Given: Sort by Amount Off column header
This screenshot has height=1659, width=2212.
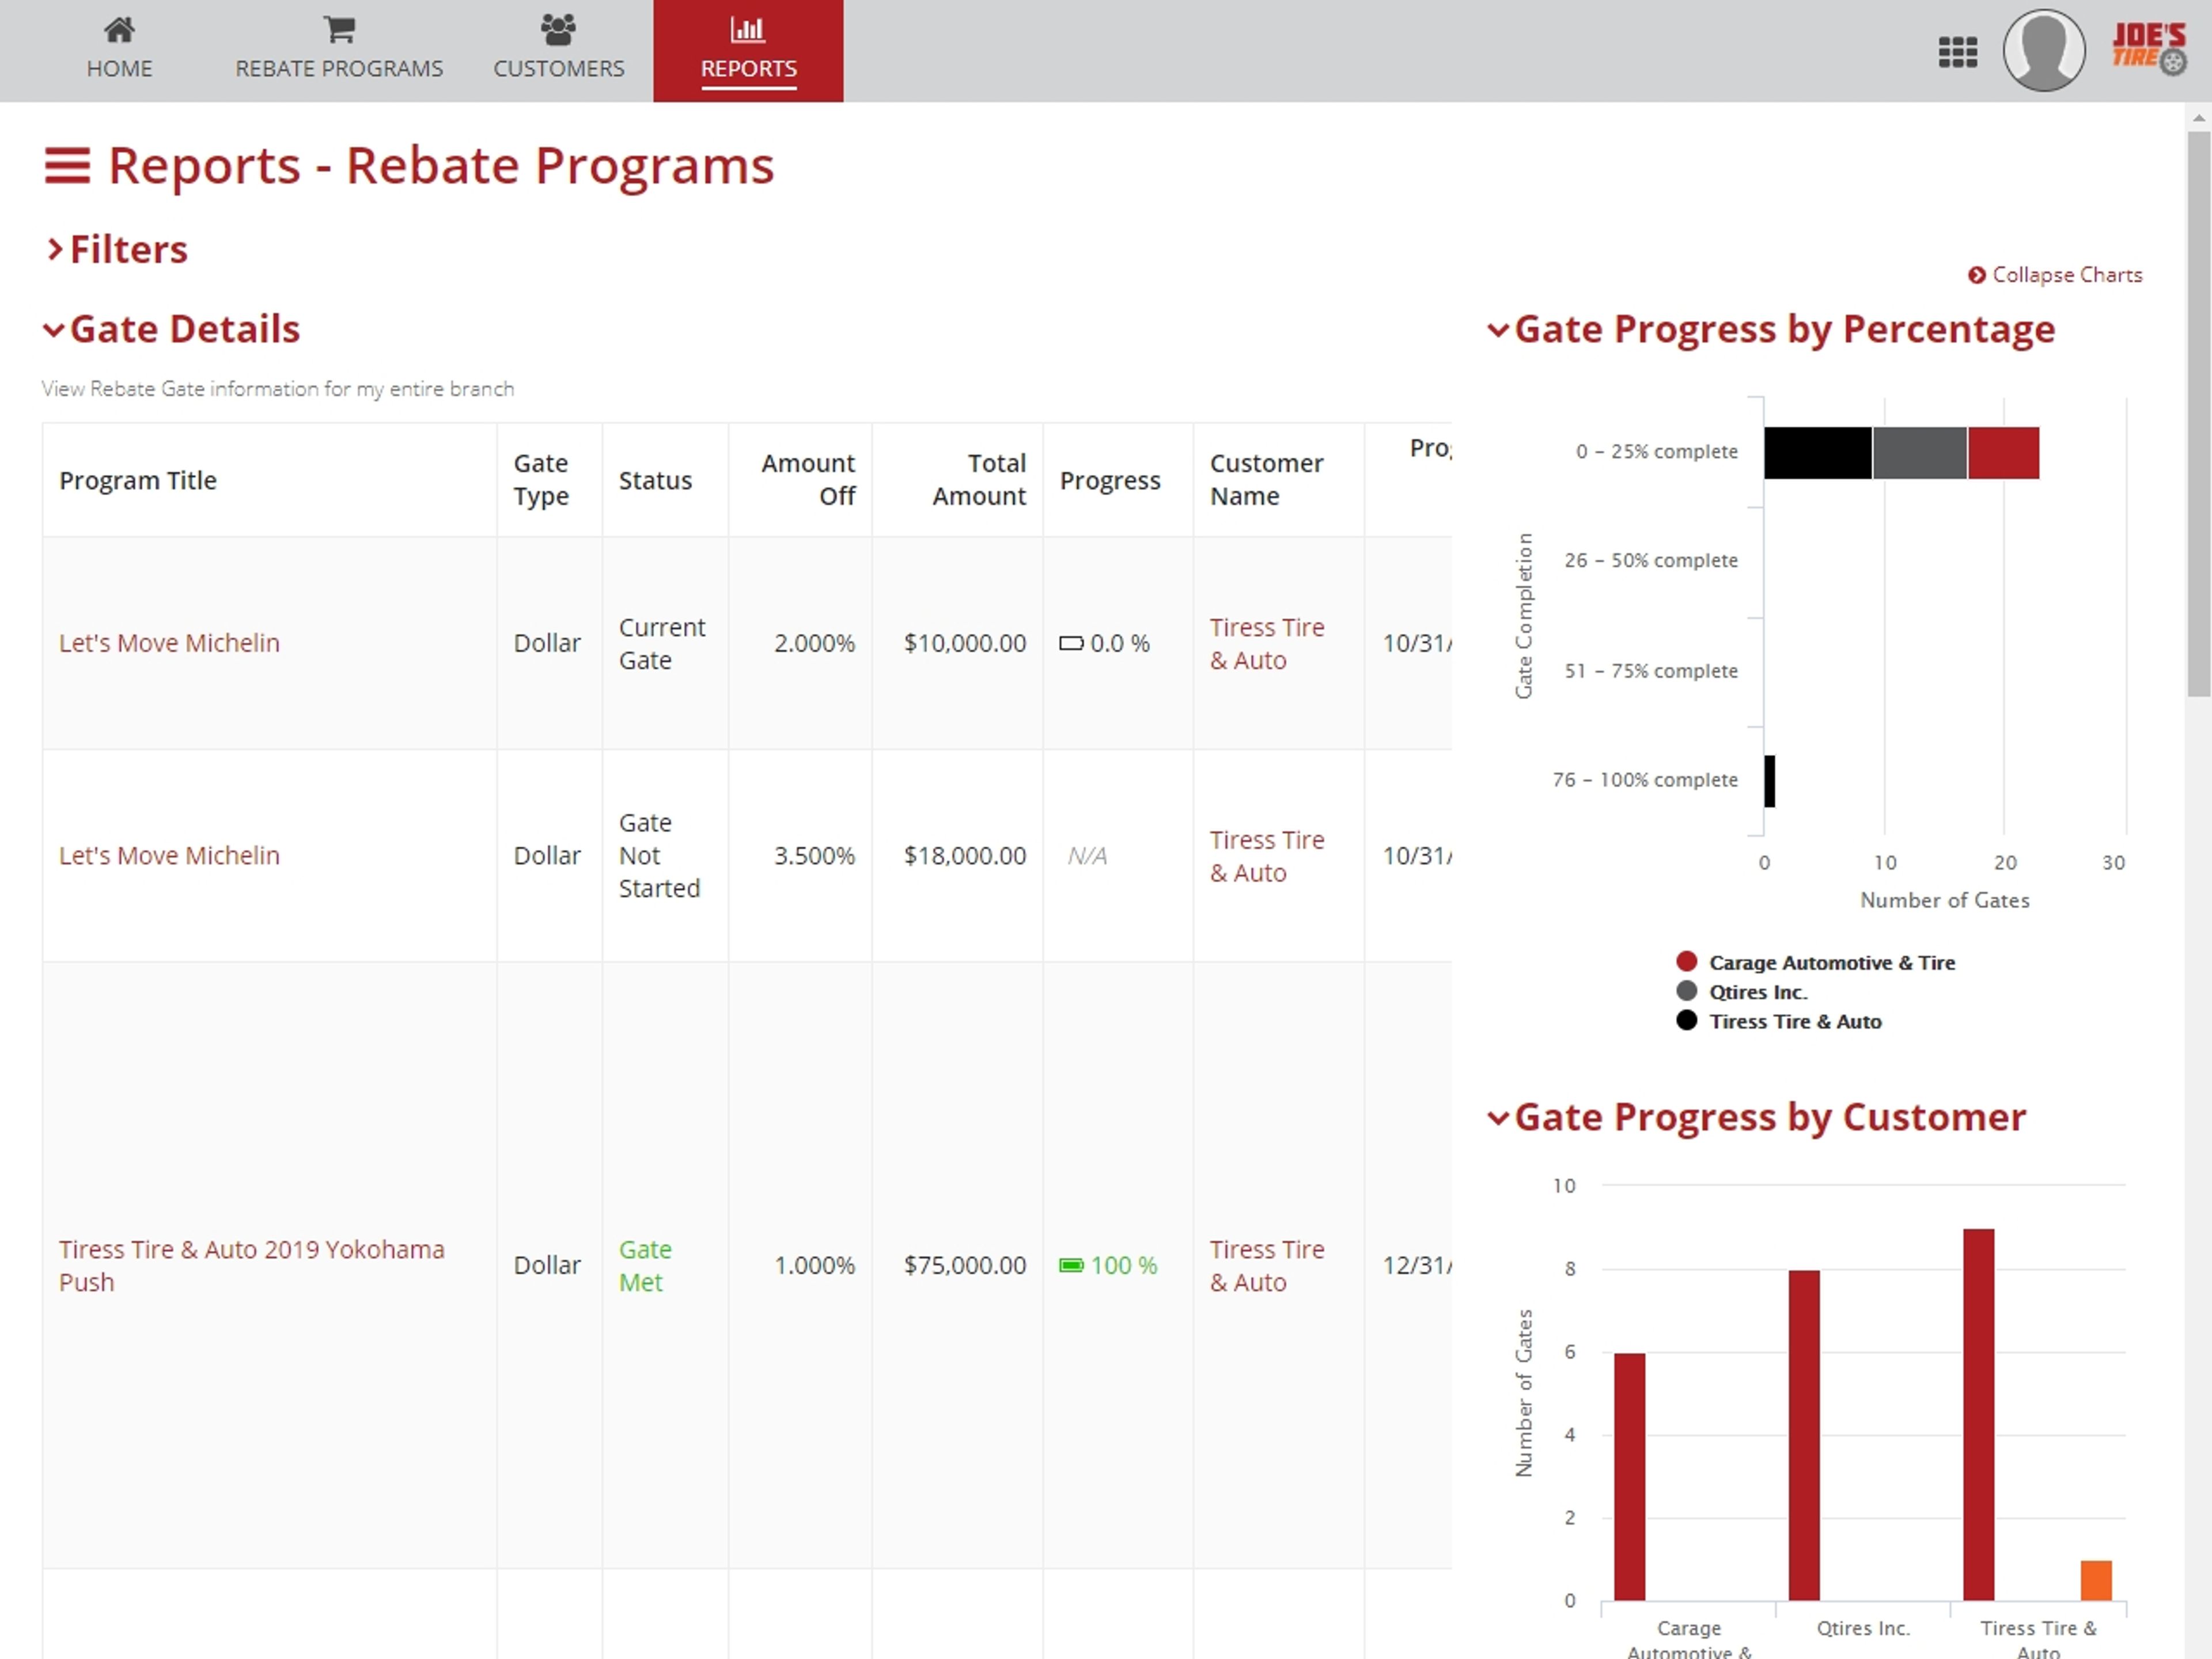Looking at the screenshot, I should click(x=800, y=480).
